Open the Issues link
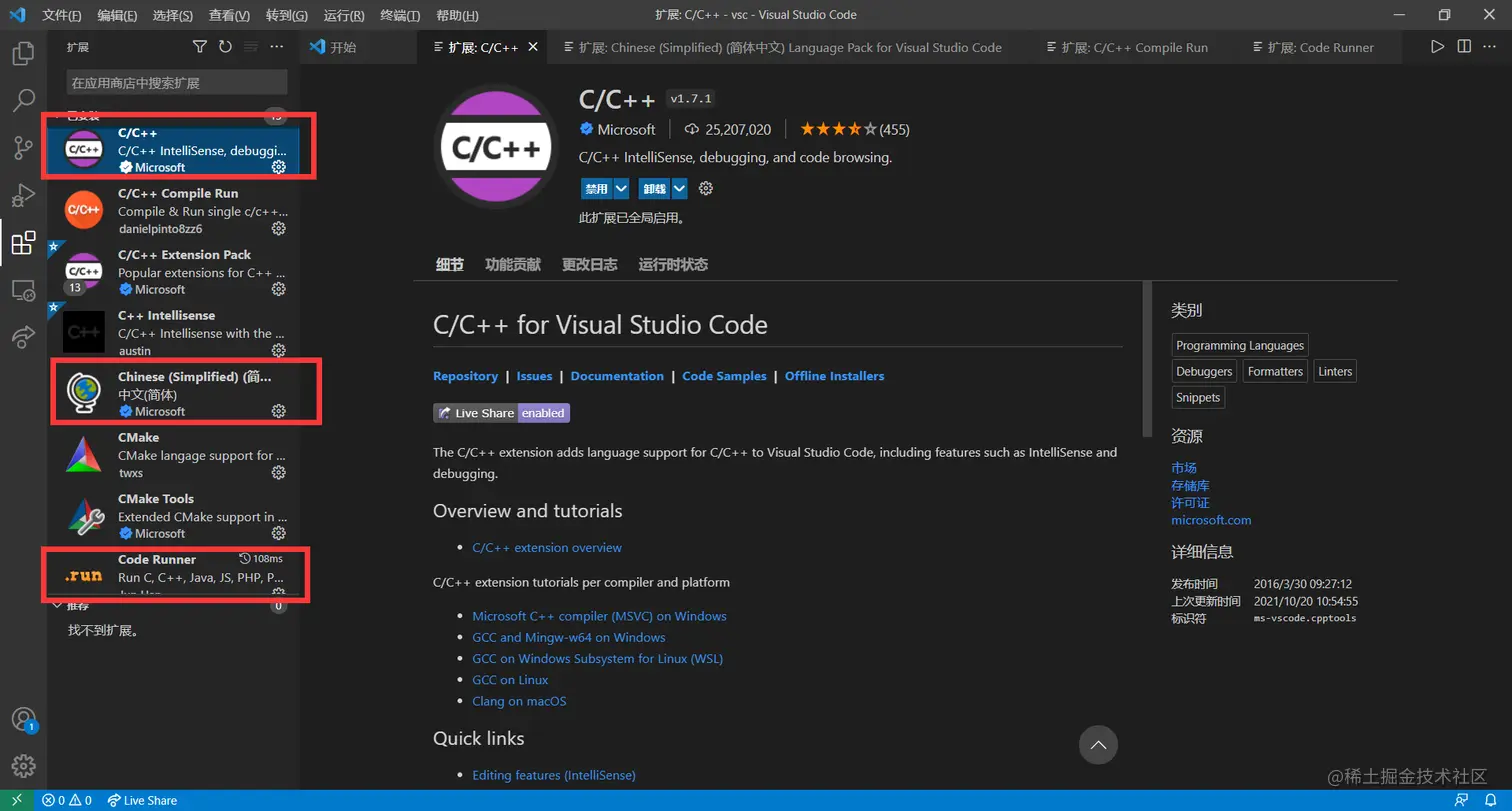 (535, 376)
